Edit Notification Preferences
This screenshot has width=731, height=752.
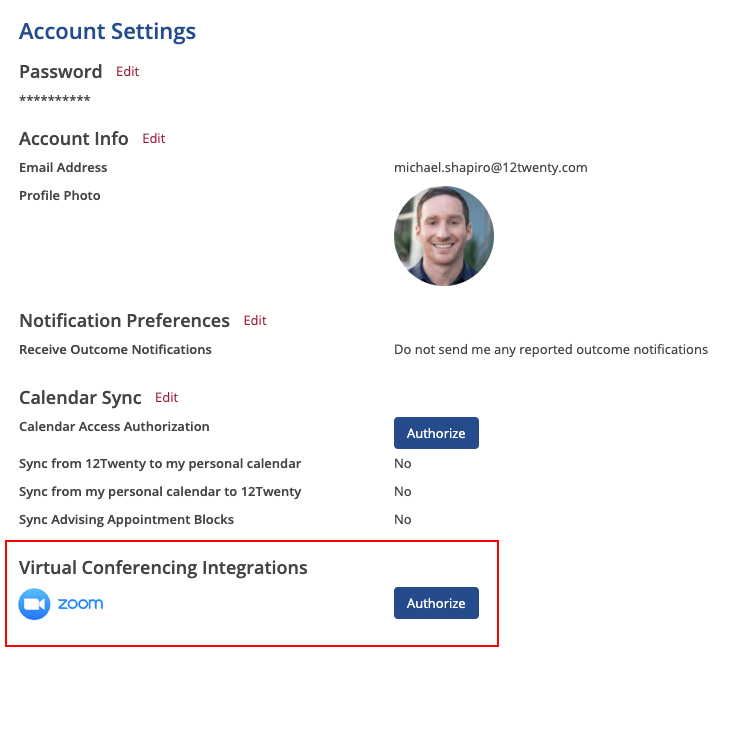(255, 321)
